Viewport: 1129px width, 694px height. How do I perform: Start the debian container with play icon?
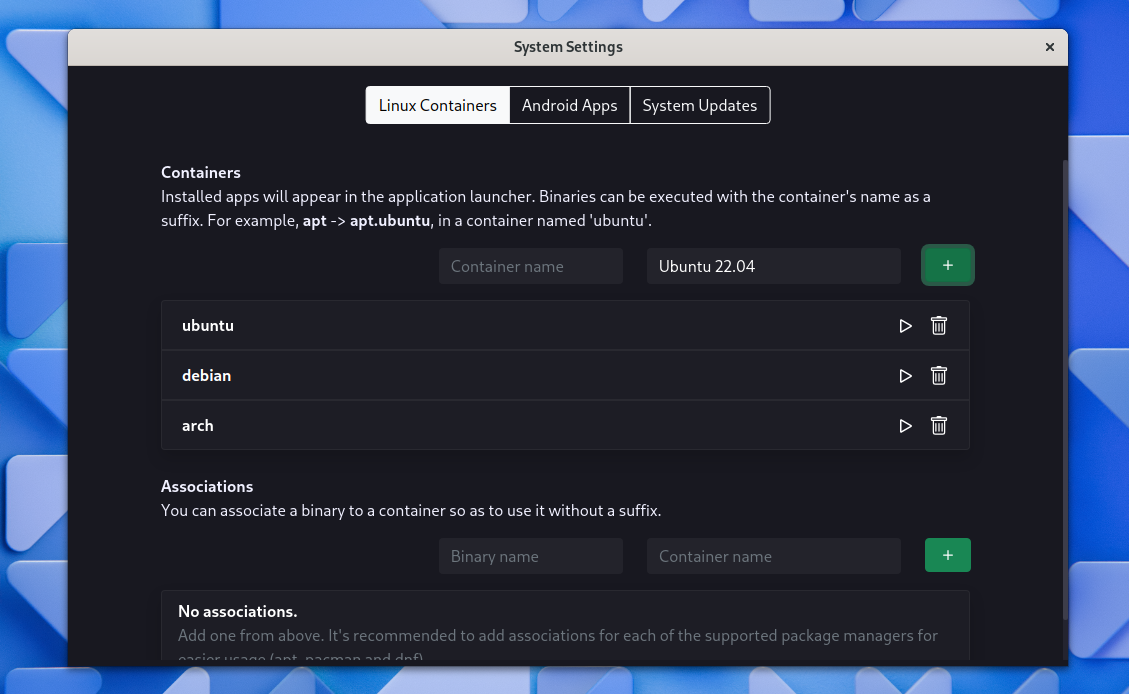point(905,376)
